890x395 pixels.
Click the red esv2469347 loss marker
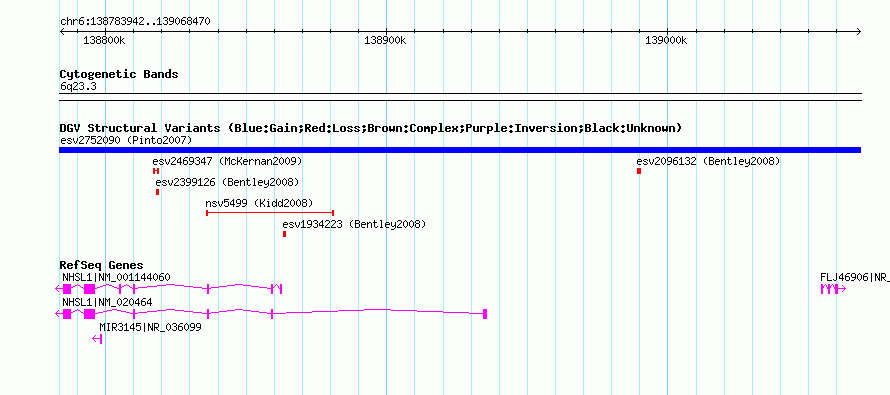pos(156,171)
